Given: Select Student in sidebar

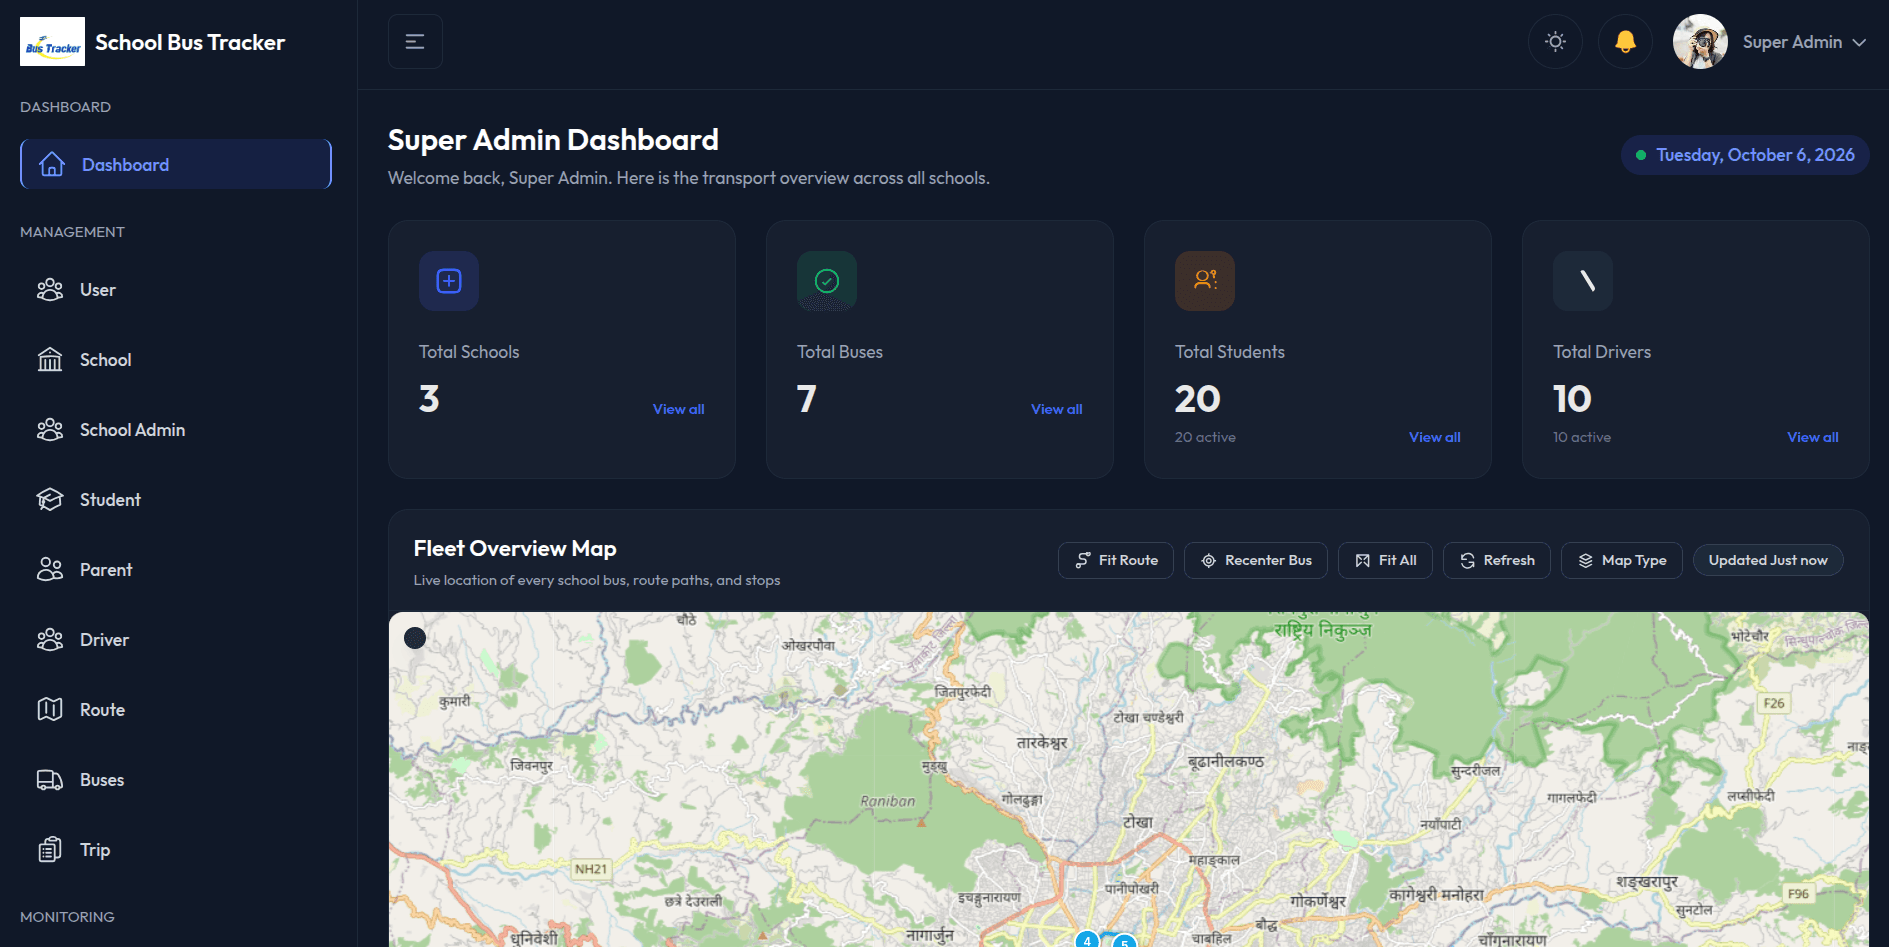Looking at the screenshot, I should coord(176,500).
